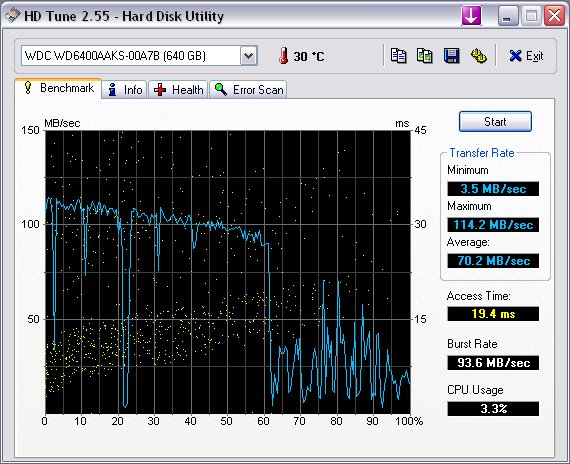This screenshot has height=464, width=570.
Task: Switch to the Benchmark tab
Action: [58, 88]
